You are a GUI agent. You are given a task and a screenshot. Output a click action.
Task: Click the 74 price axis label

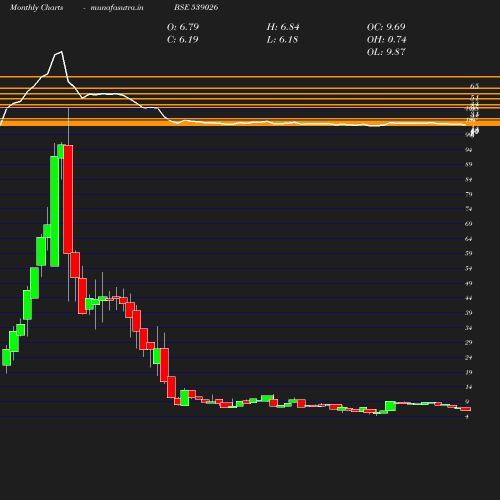coord(469,209)
